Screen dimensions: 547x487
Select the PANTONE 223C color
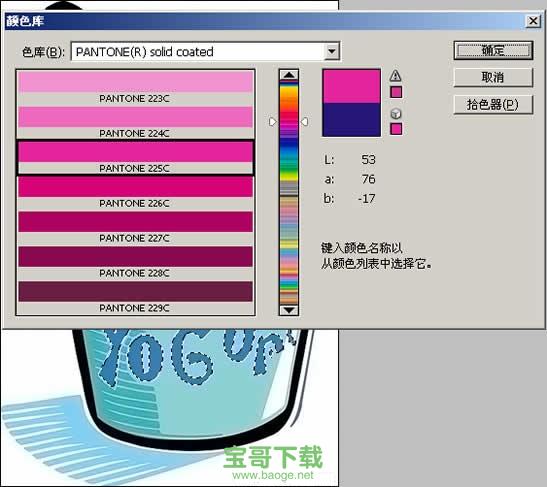[x=135, y=88]
